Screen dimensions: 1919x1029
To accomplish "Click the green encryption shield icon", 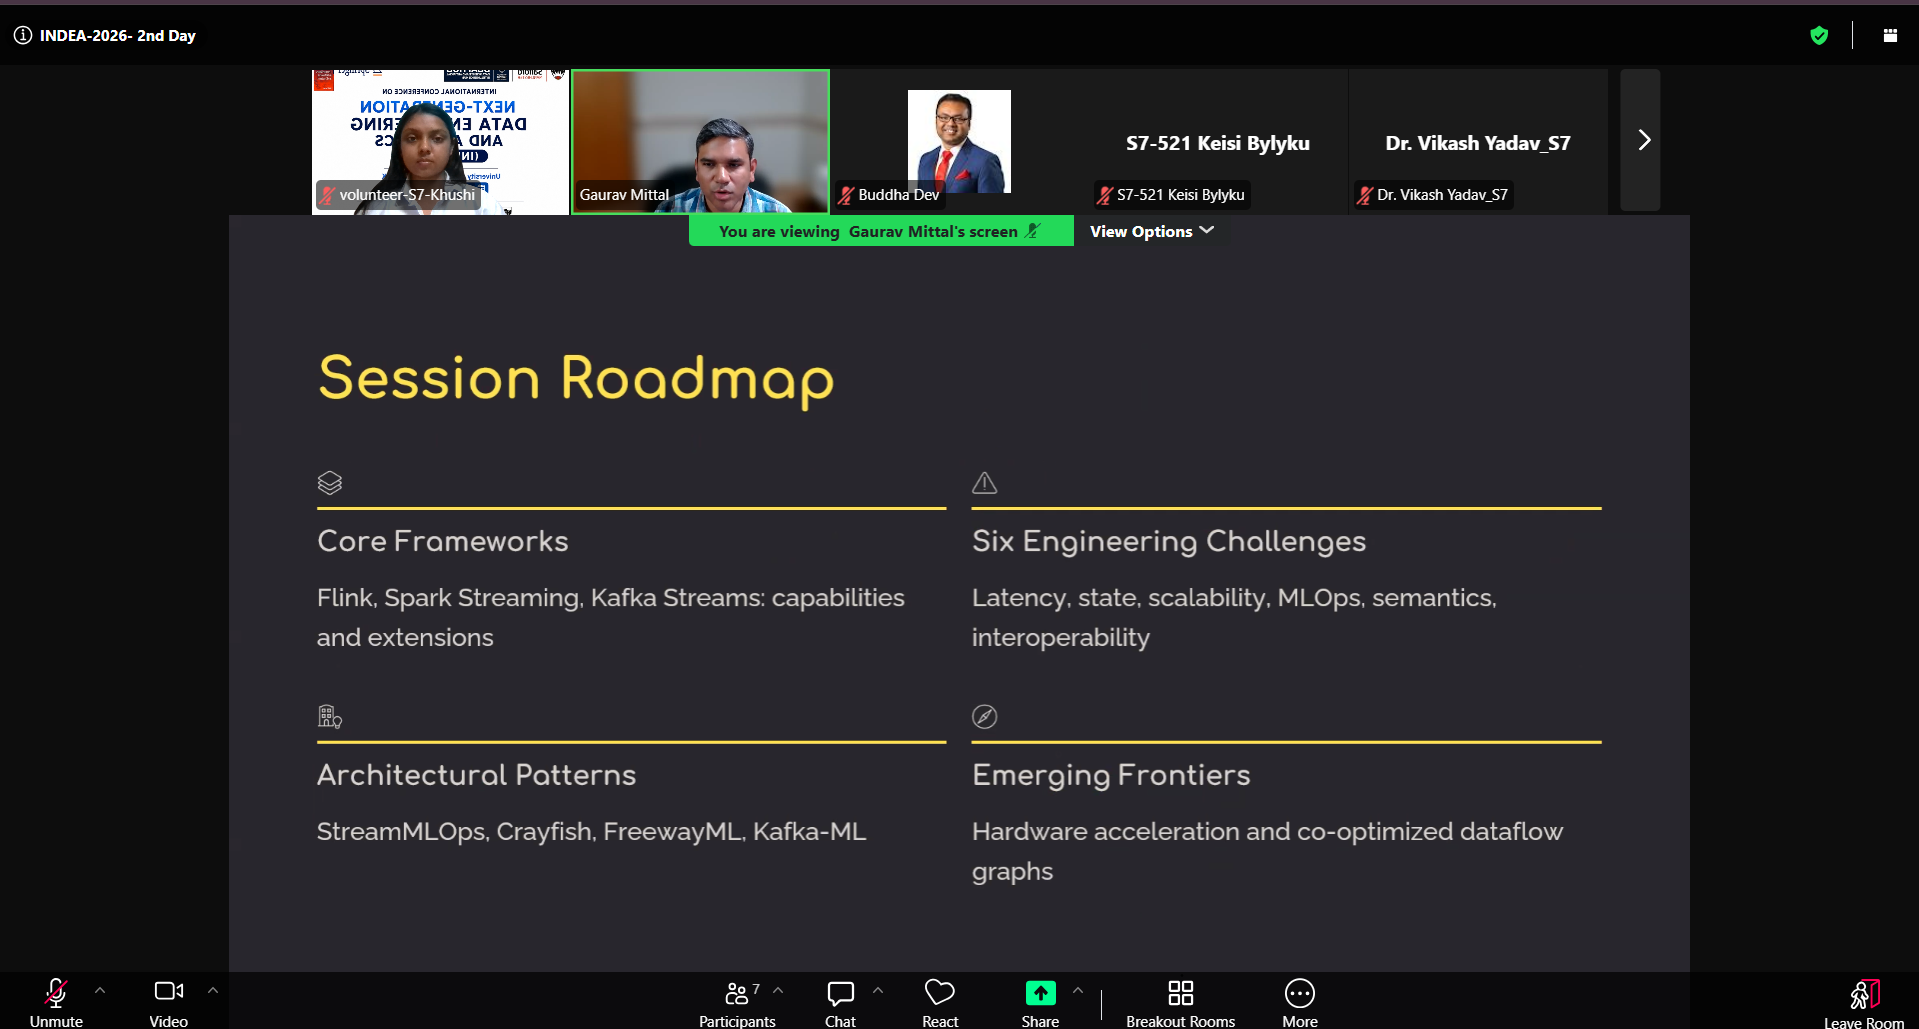I will 1819,36.
